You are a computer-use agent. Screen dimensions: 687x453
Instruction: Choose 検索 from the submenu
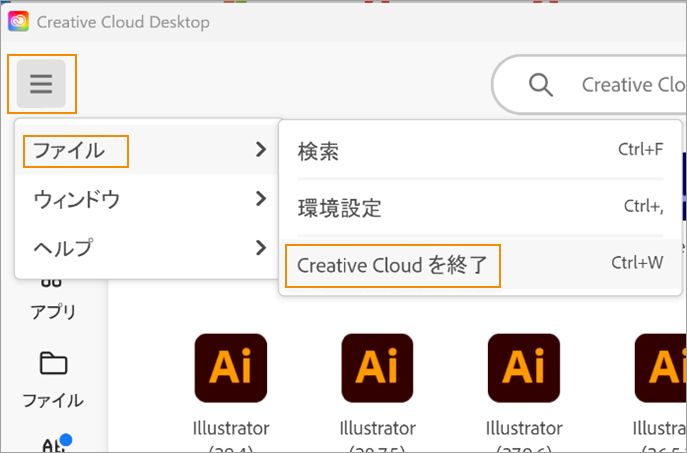point(480,151)
